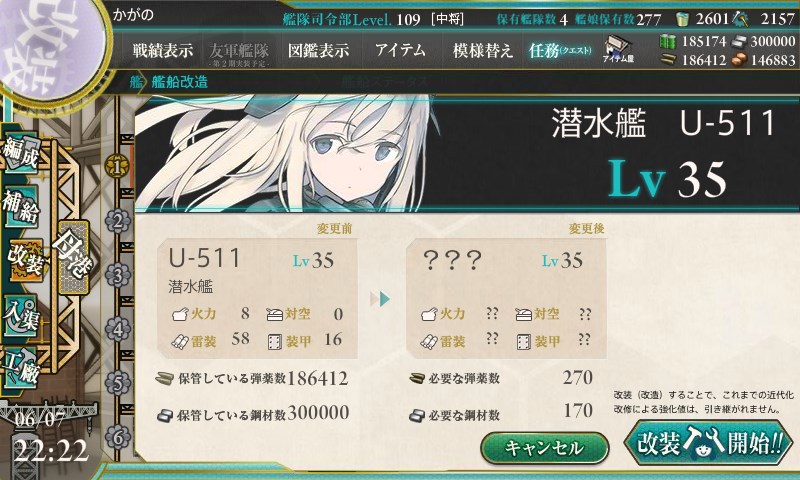Select fleet slot 3 flower marker
Screen dimensions: 800x480
(x=117, y=275)
